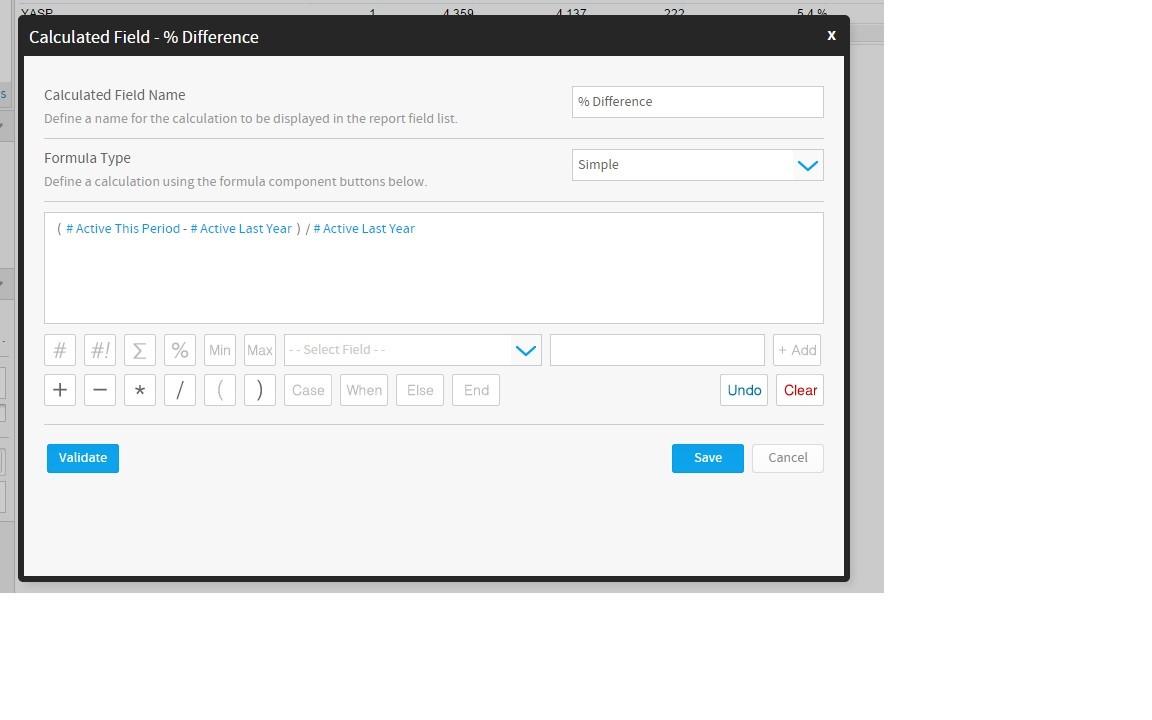Undo last formula change
This screenshot has height=720, width=1152.
[744, 390]
